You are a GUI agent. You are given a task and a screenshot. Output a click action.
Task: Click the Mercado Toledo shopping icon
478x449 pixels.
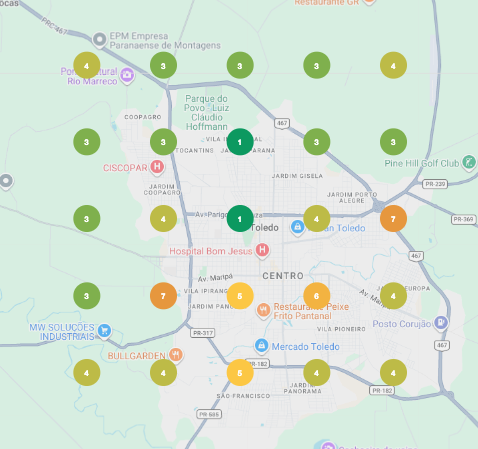(x=262, y=346)
